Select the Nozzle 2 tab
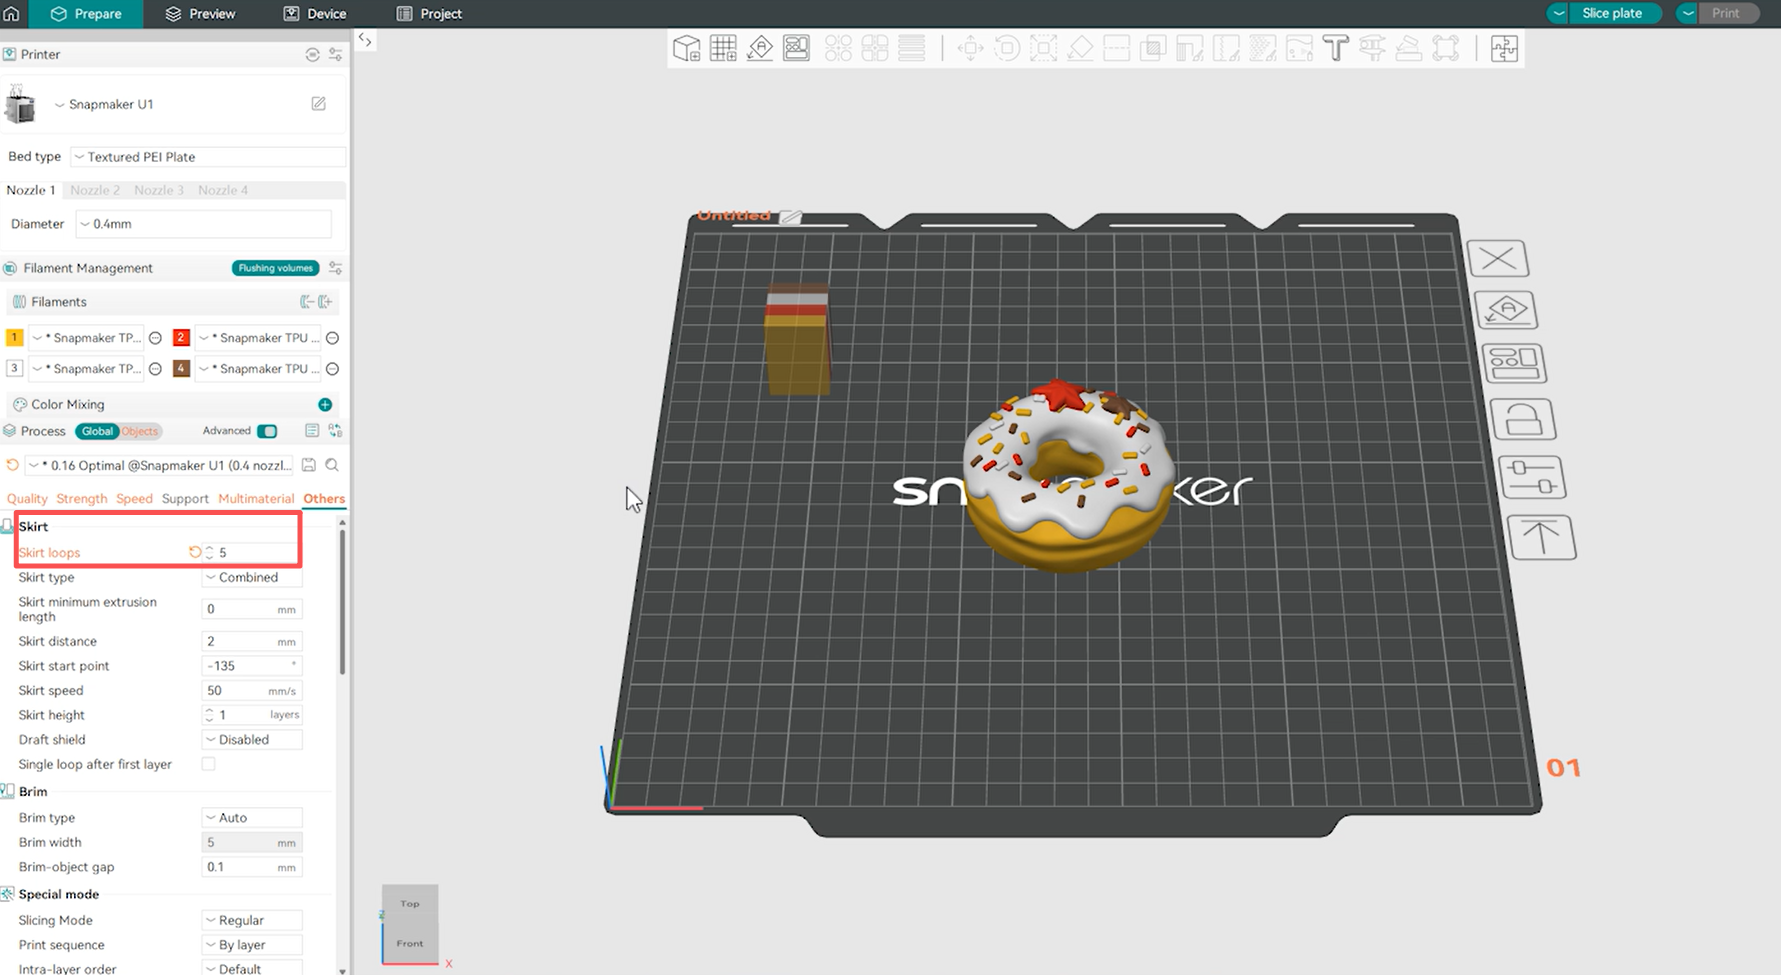Screen dimensions: 1781x975 (95, 190)
